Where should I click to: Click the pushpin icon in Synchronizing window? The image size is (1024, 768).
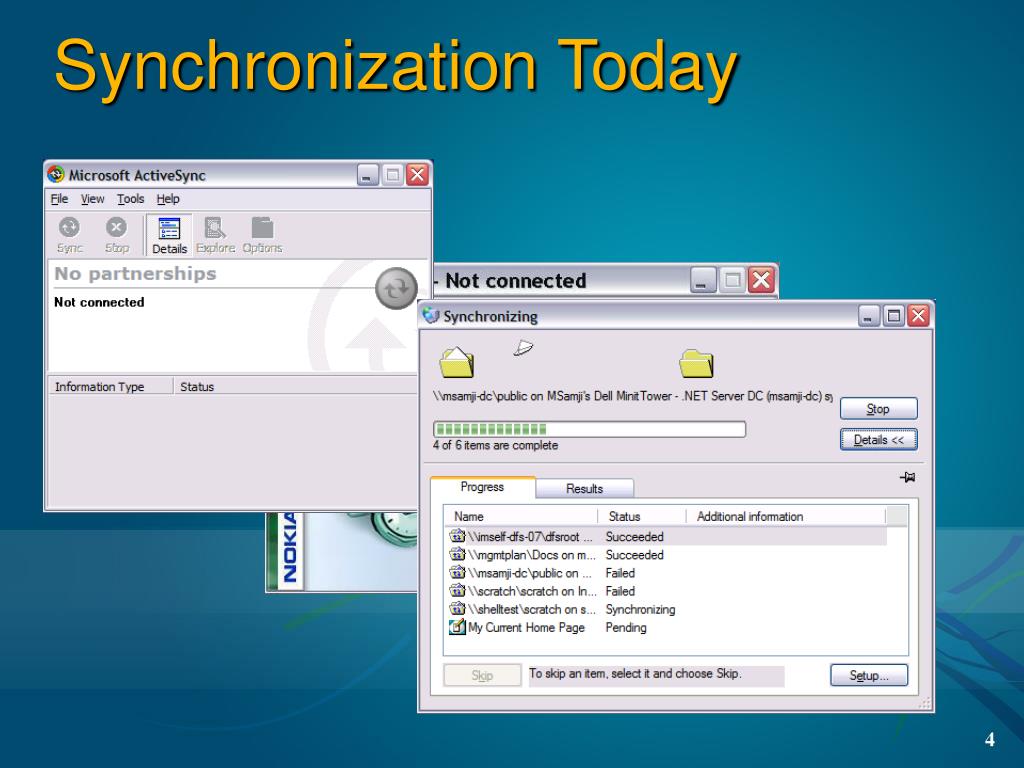pos(907,477)
